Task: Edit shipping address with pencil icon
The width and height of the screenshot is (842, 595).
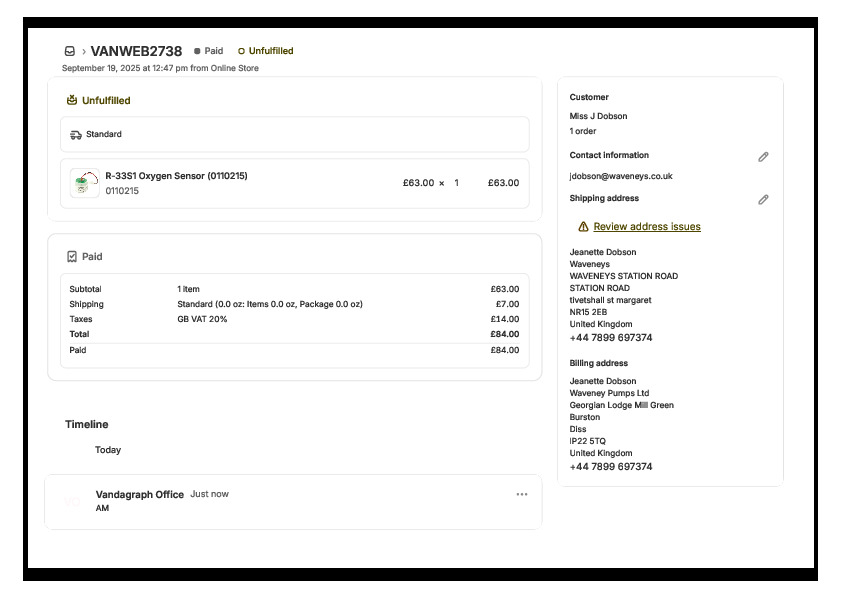Action: (x=763, y=200)
